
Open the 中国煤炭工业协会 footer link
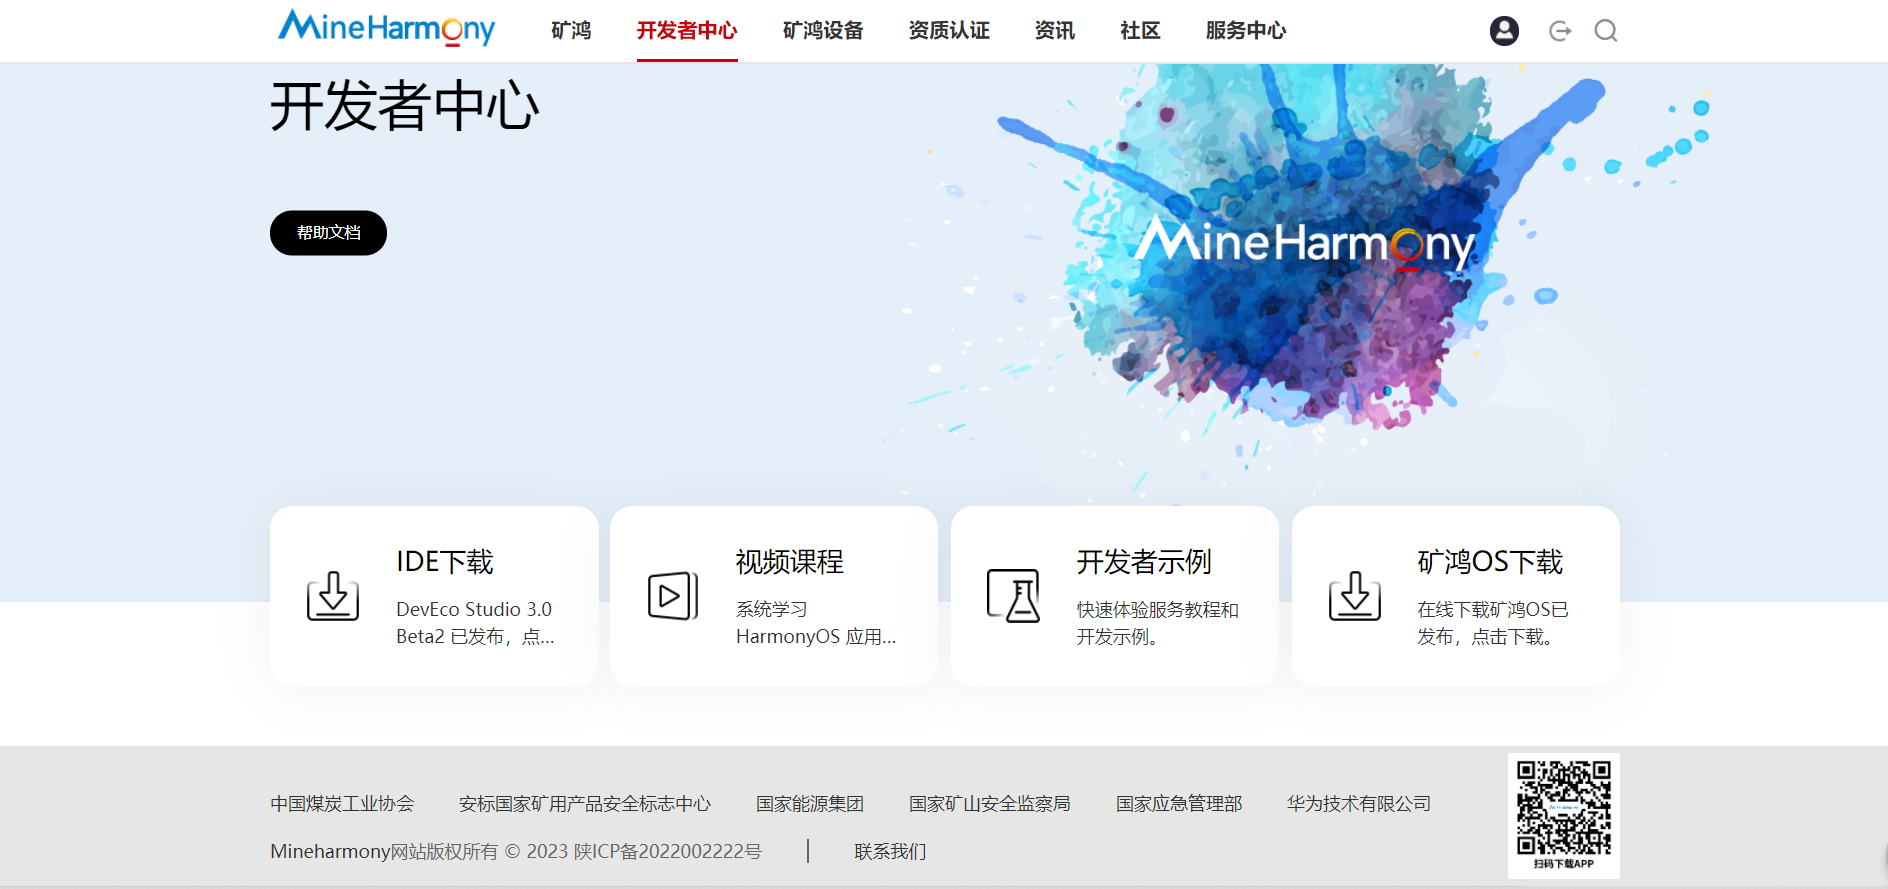[342, 804]
